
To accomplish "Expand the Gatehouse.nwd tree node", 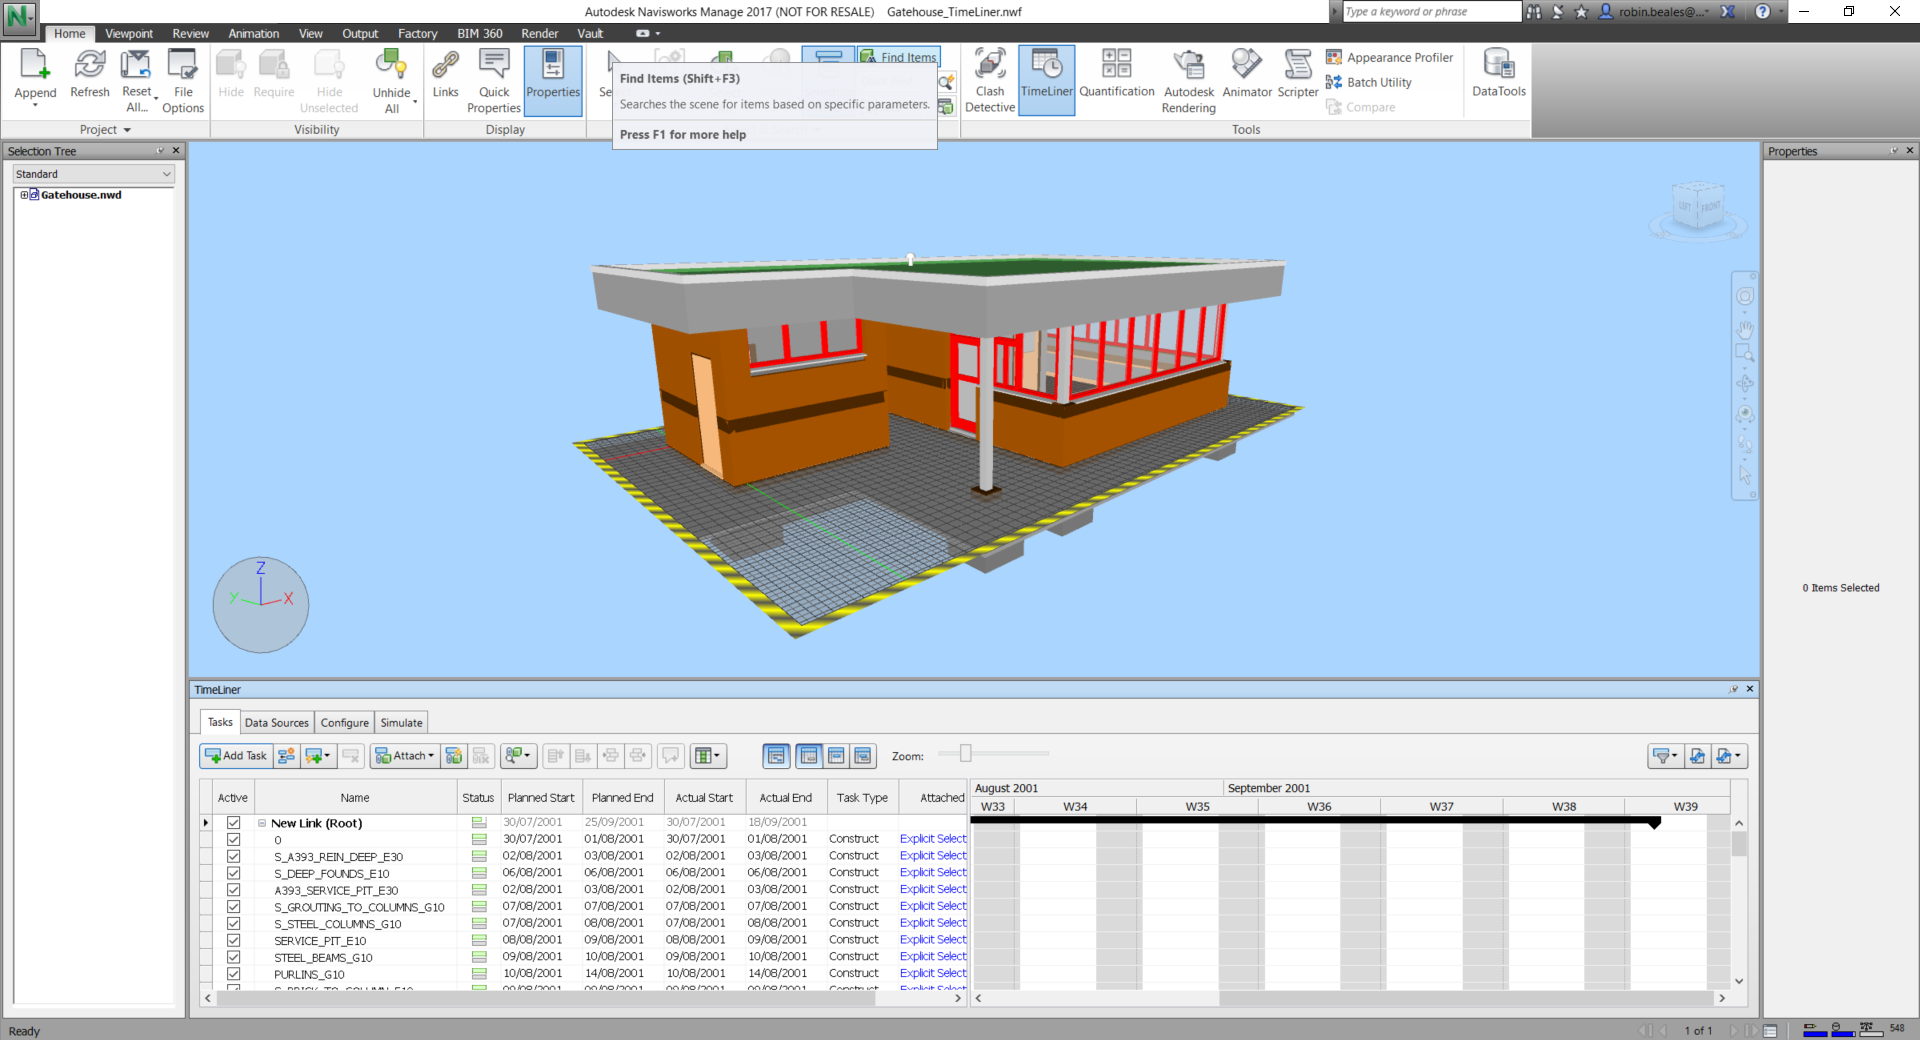I will pyautogui.click(x=24, y=195).
